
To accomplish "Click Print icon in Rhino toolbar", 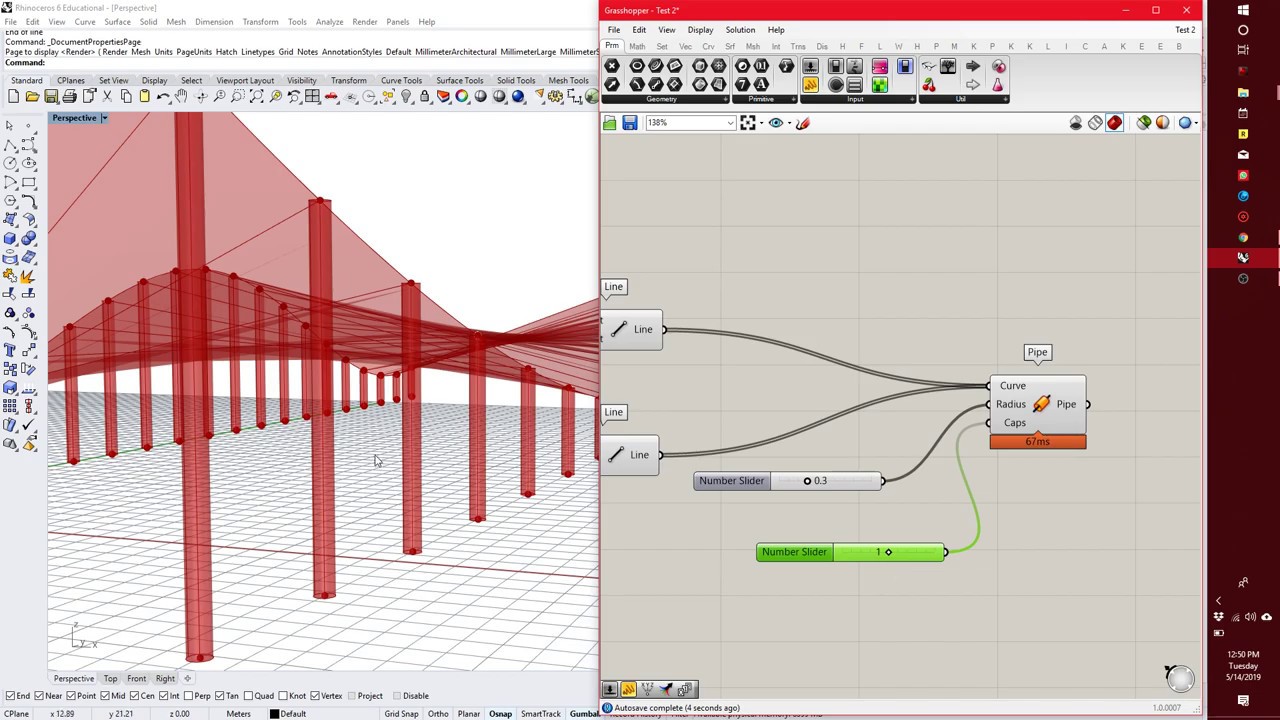I will tap(69, 97).
